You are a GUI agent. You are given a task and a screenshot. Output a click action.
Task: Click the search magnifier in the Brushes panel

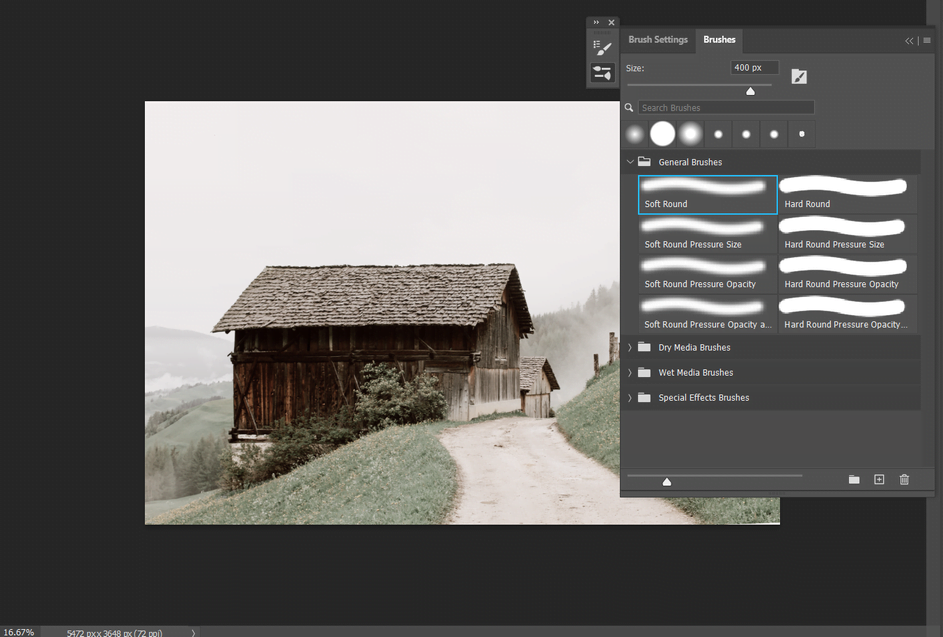click(629, 106)
